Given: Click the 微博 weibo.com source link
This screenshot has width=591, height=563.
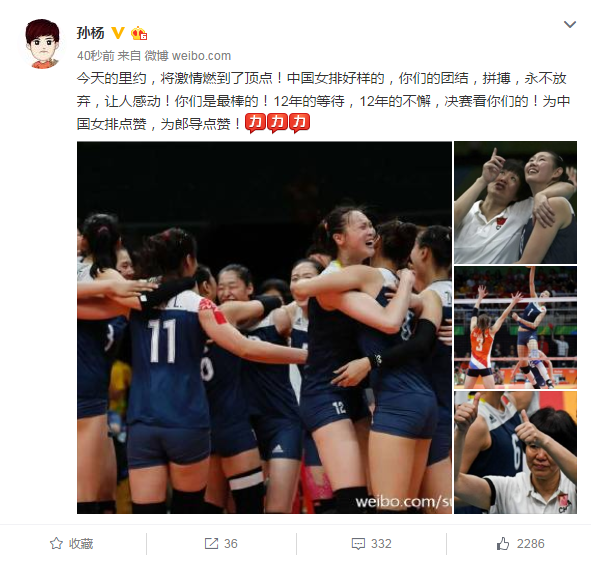Looking at the screenshot, I should click(188, 56).
